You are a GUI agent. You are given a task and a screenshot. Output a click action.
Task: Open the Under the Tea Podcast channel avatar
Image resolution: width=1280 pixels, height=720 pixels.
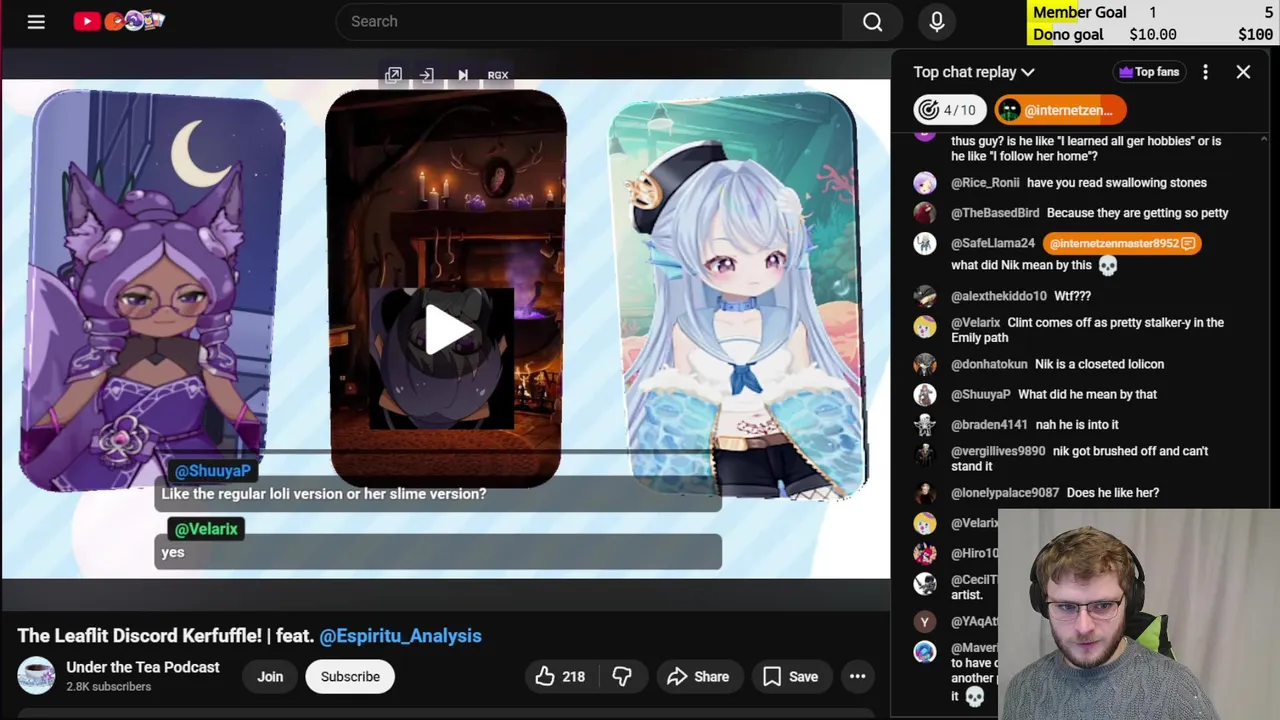point(36,676)
